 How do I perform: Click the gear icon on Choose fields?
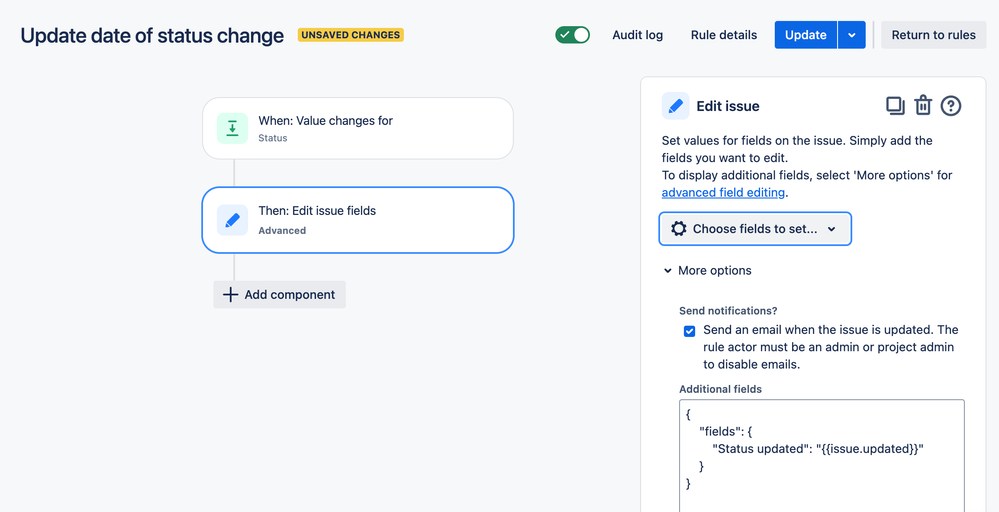coord(679,229)
